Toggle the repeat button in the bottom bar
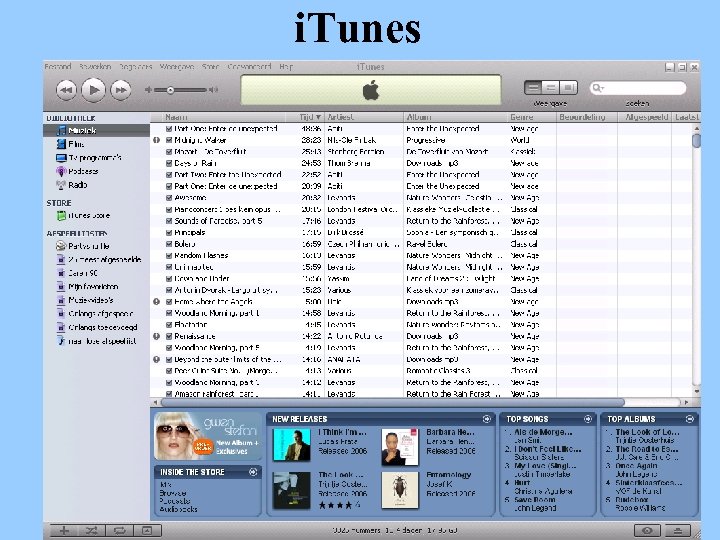This screenshot has height=540, width=720. click(x=119, y=531)
